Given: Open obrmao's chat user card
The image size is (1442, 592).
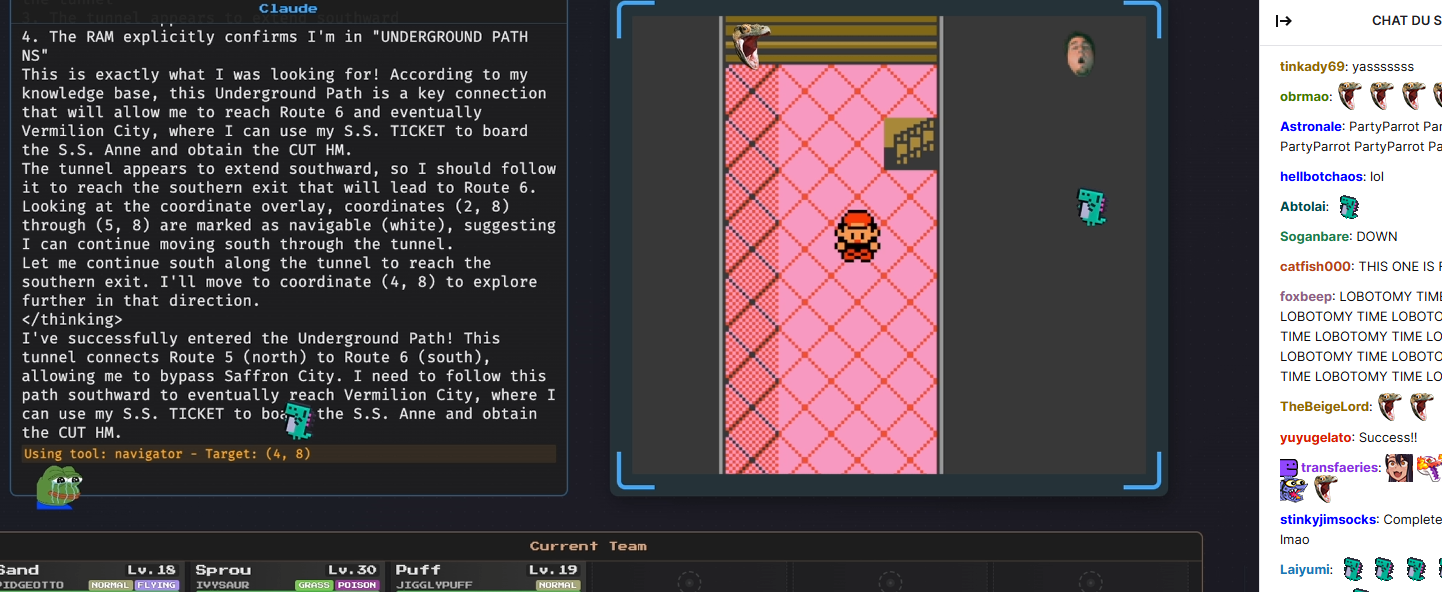Looking at the screenshot, I should pyautogui.click(x=1305, y=97).
